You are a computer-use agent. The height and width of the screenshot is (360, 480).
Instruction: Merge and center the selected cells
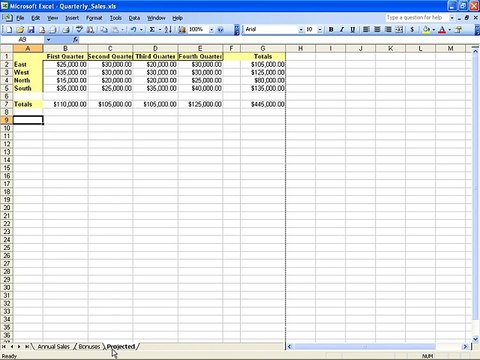(399, 30)
